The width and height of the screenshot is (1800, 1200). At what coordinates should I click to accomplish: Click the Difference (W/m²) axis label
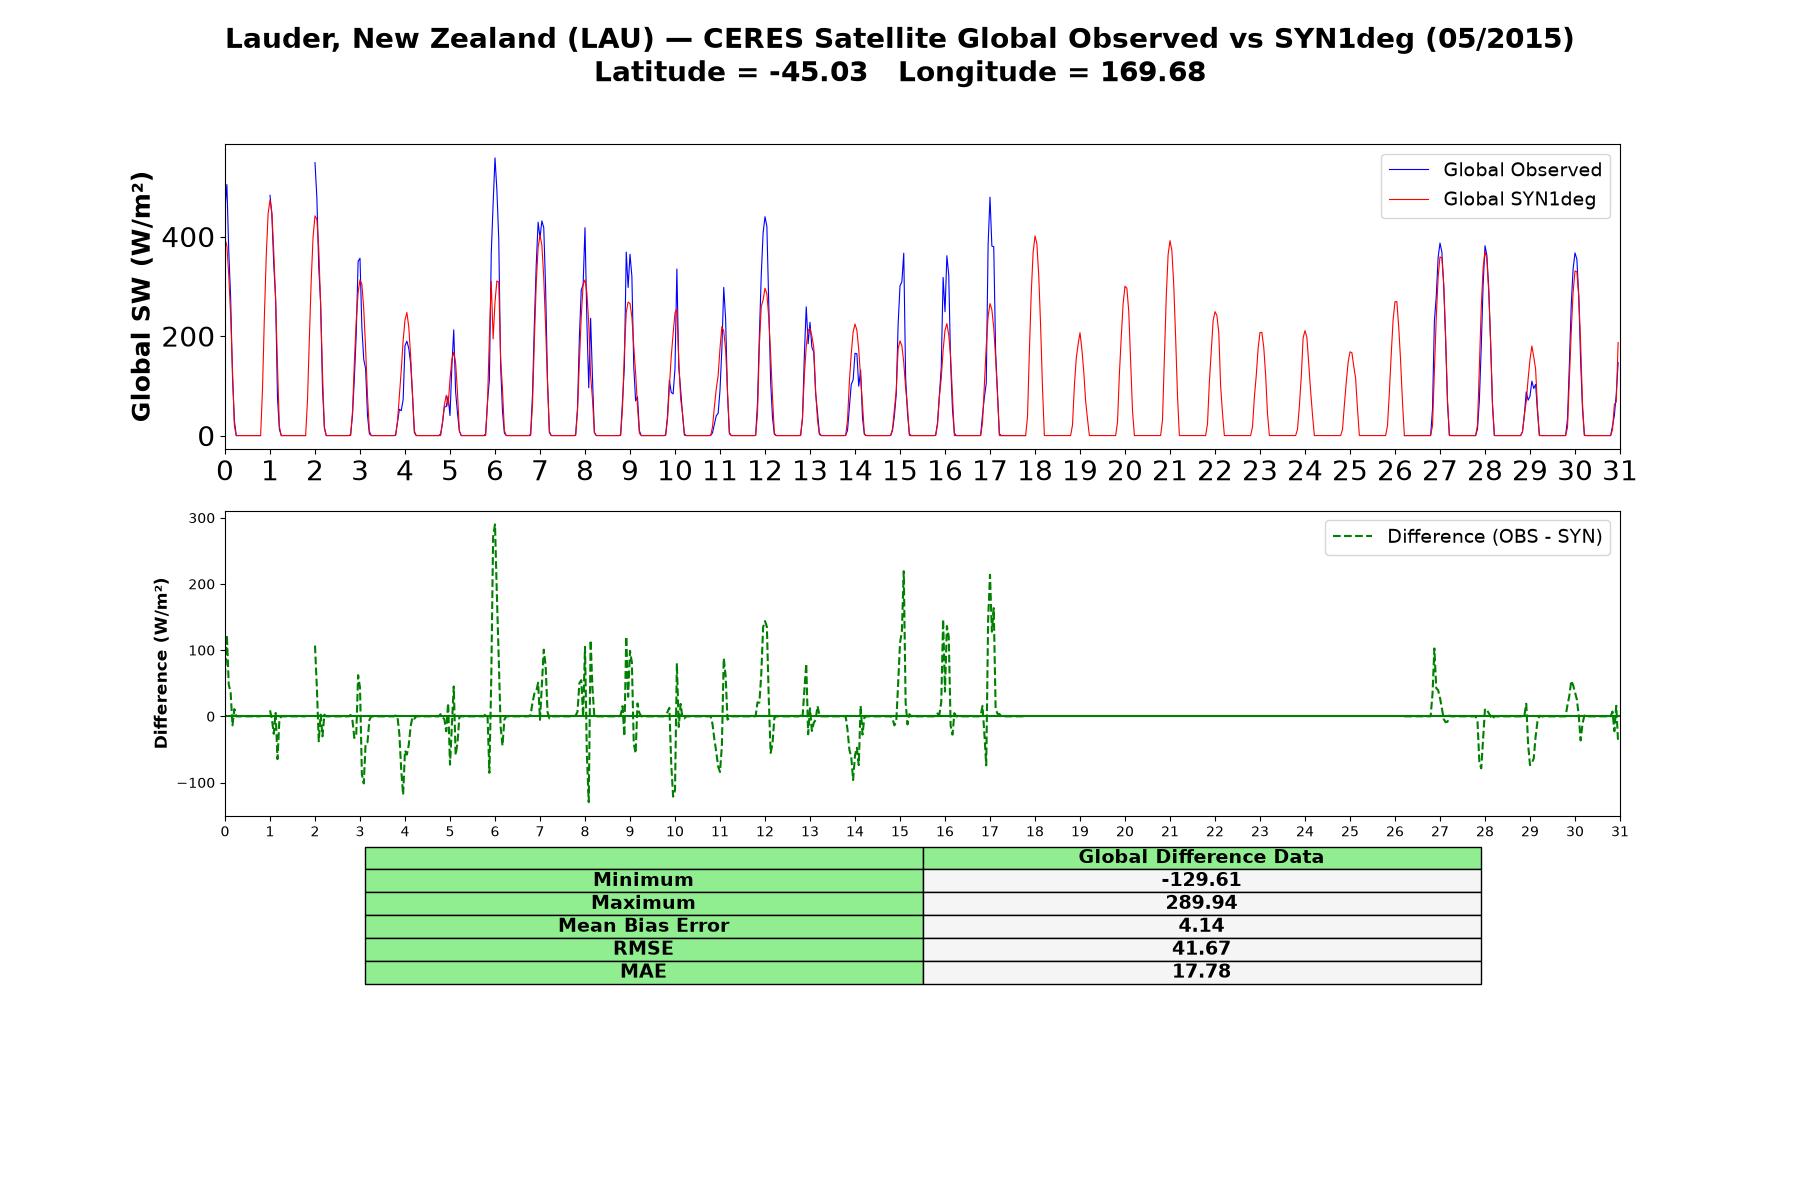point(161,663)
